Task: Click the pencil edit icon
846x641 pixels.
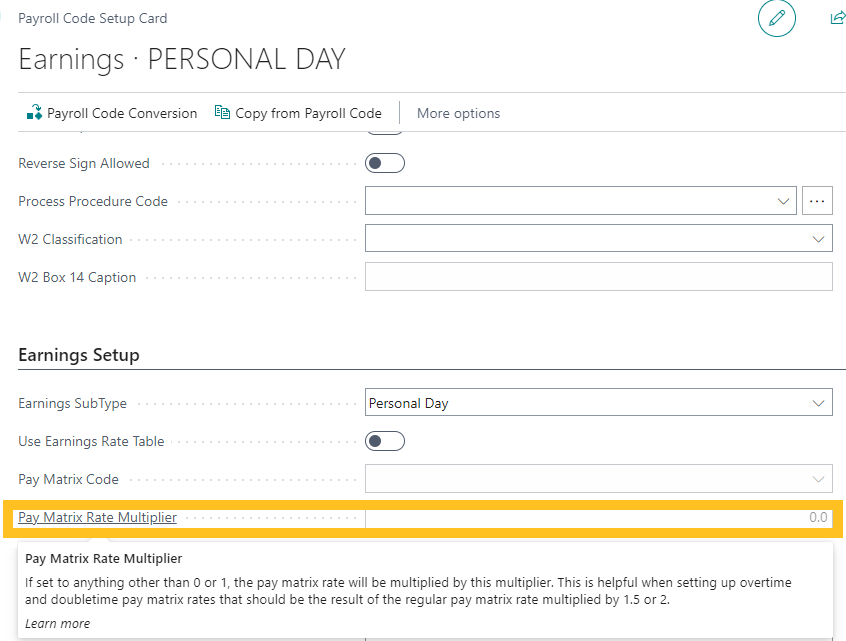Action: coord(776,19)
